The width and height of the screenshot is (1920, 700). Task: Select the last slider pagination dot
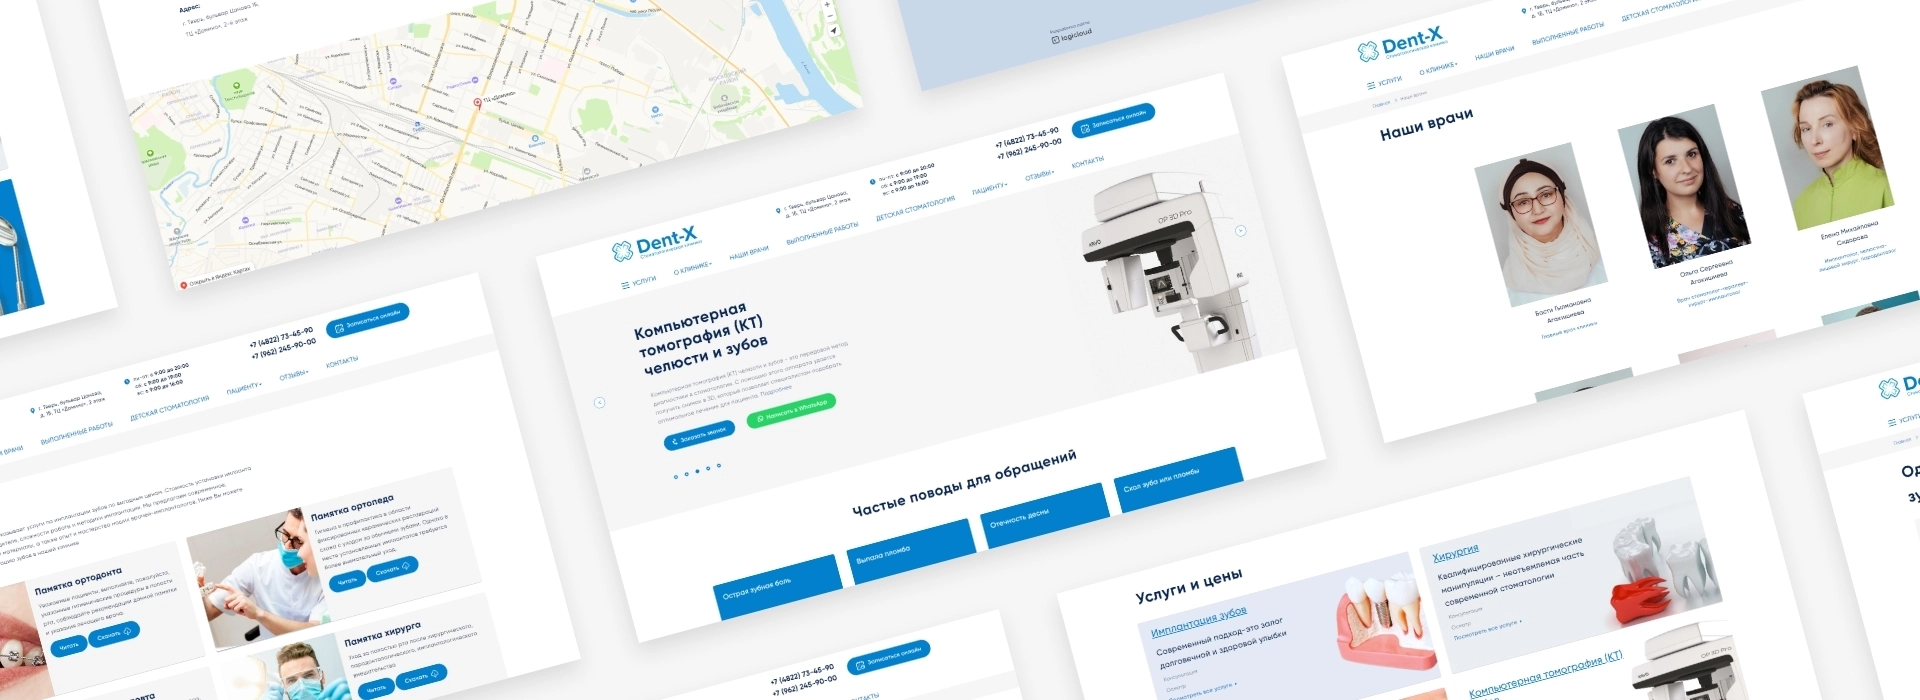click(x=719, y=466)
